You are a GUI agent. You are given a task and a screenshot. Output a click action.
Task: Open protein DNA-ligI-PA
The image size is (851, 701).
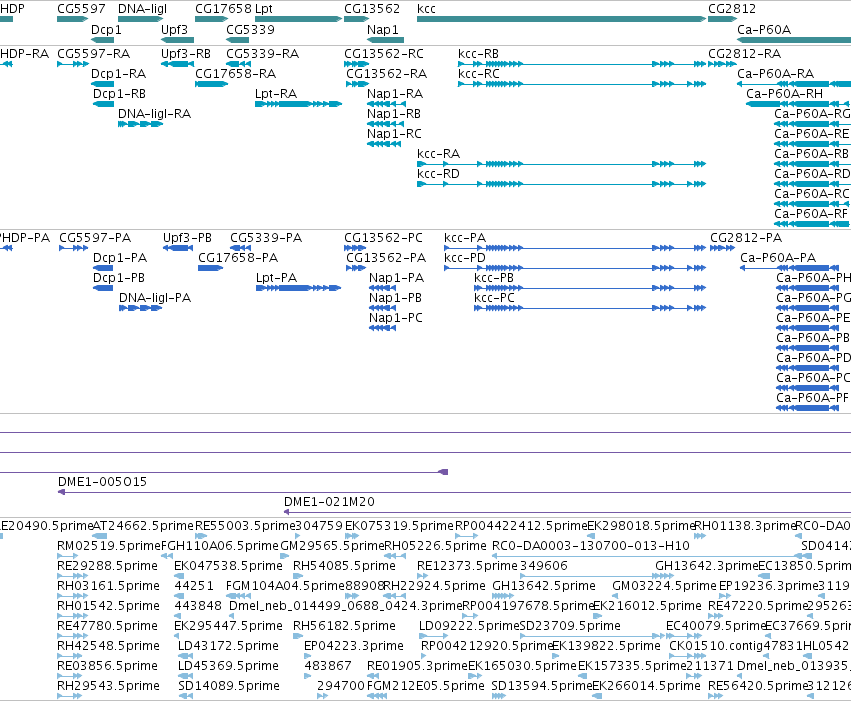pyautogui.click(x=155, y=298)
